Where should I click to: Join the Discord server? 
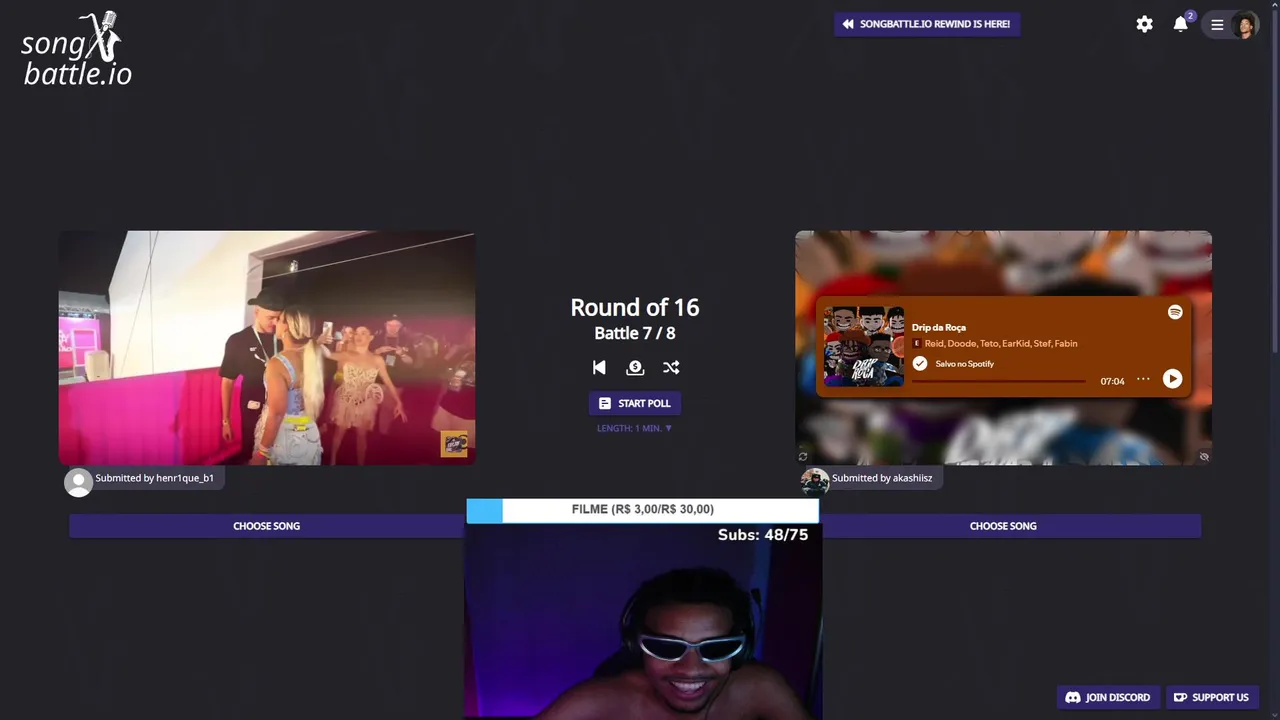(x=1109, y=697)
